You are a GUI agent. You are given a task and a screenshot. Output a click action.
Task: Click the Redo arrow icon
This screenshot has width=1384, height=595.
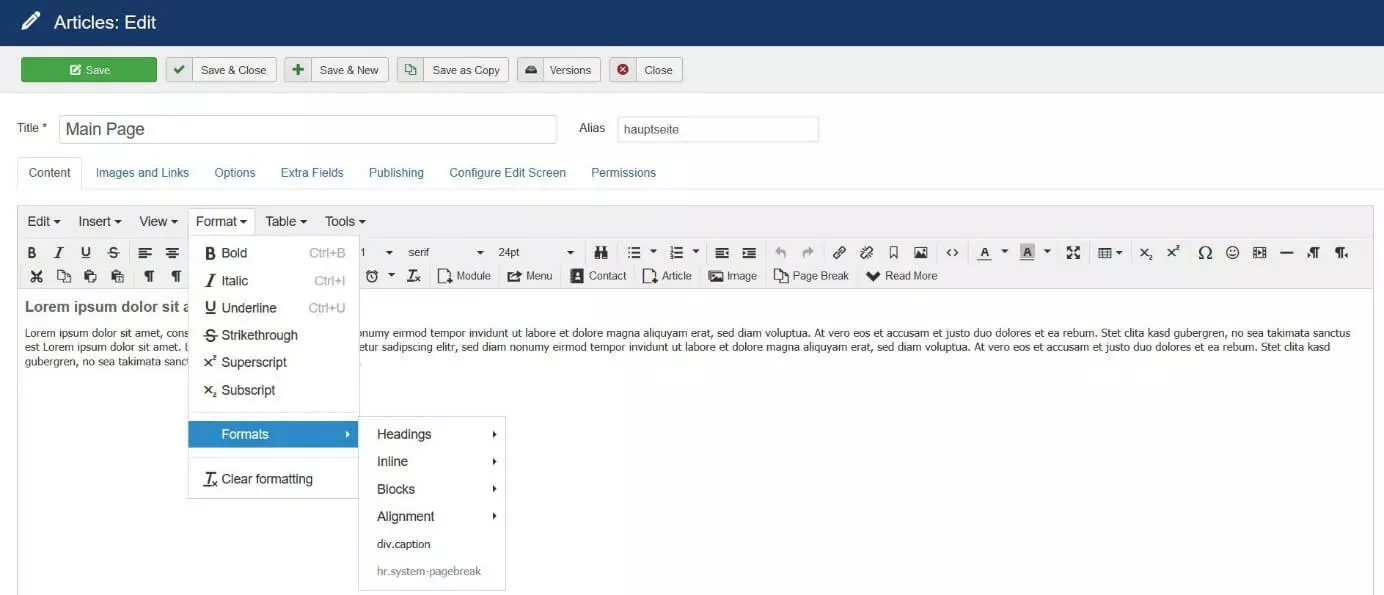point(808,253)
